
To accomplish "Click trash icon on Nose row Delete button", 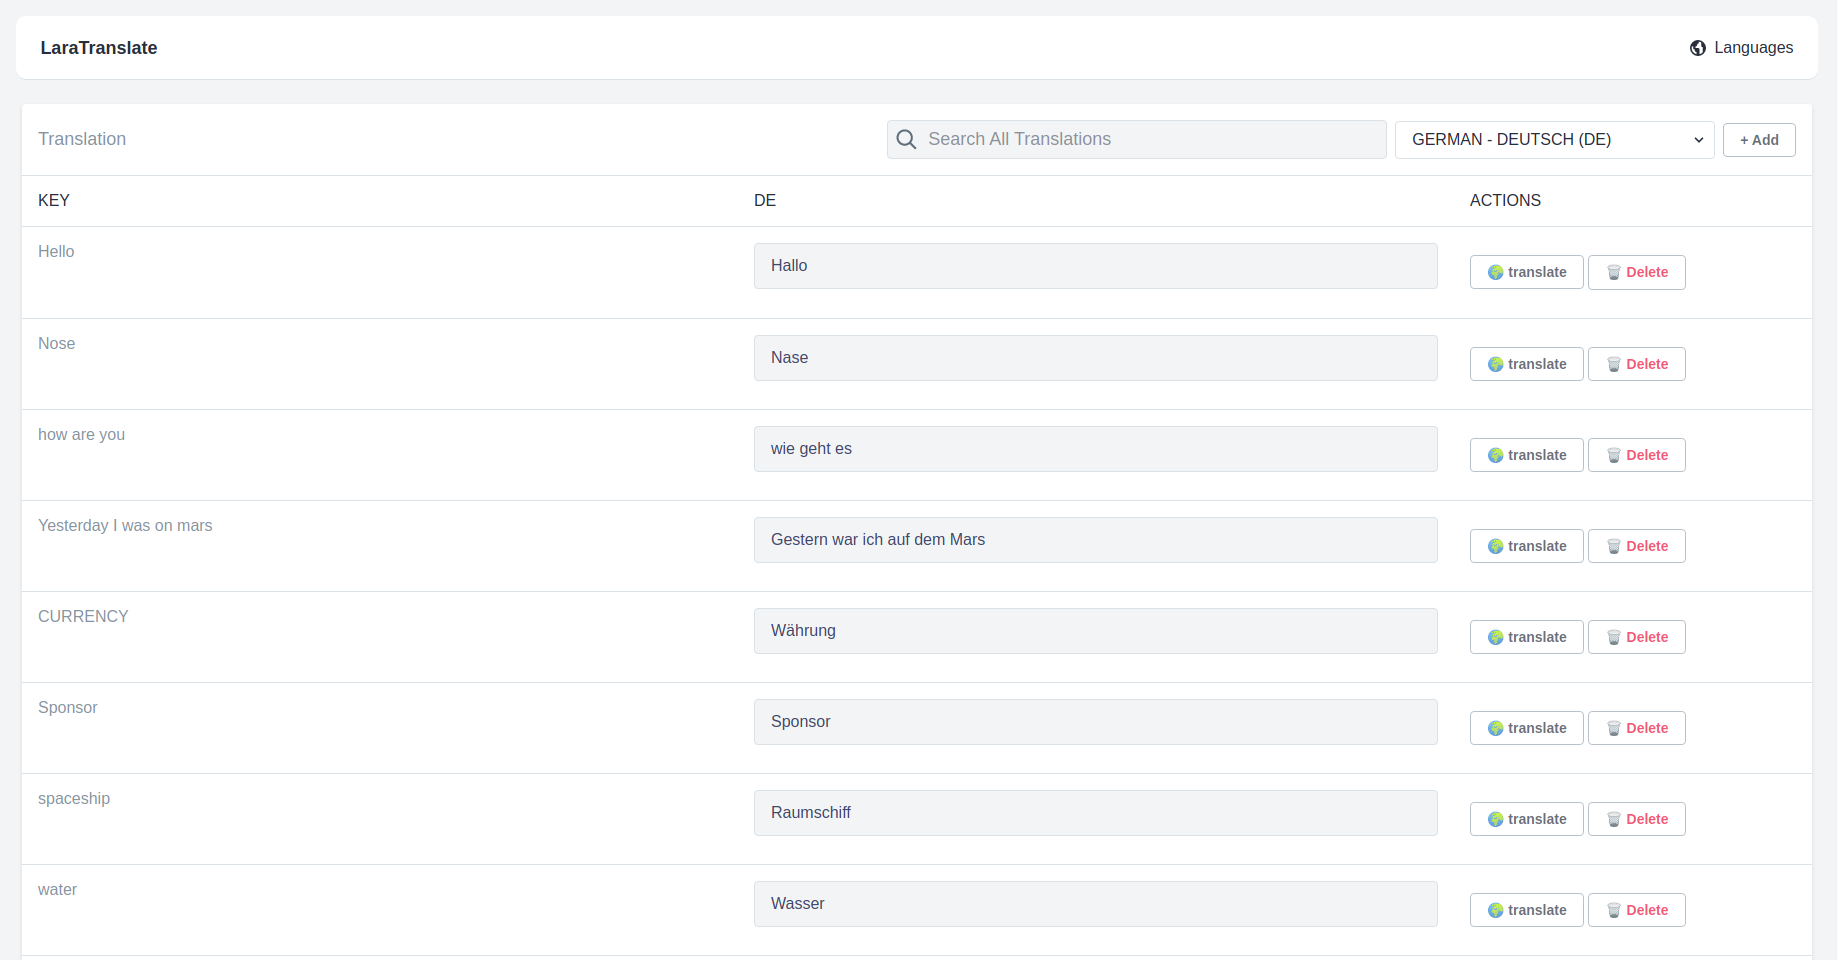I will coord(1614,364).
